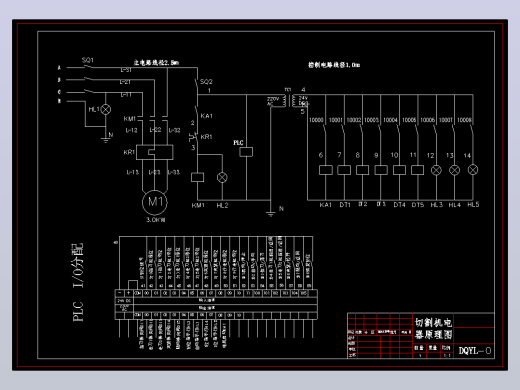520x390 pixels.
Task: Select the 'L-32' wire label
Action: 174,130
